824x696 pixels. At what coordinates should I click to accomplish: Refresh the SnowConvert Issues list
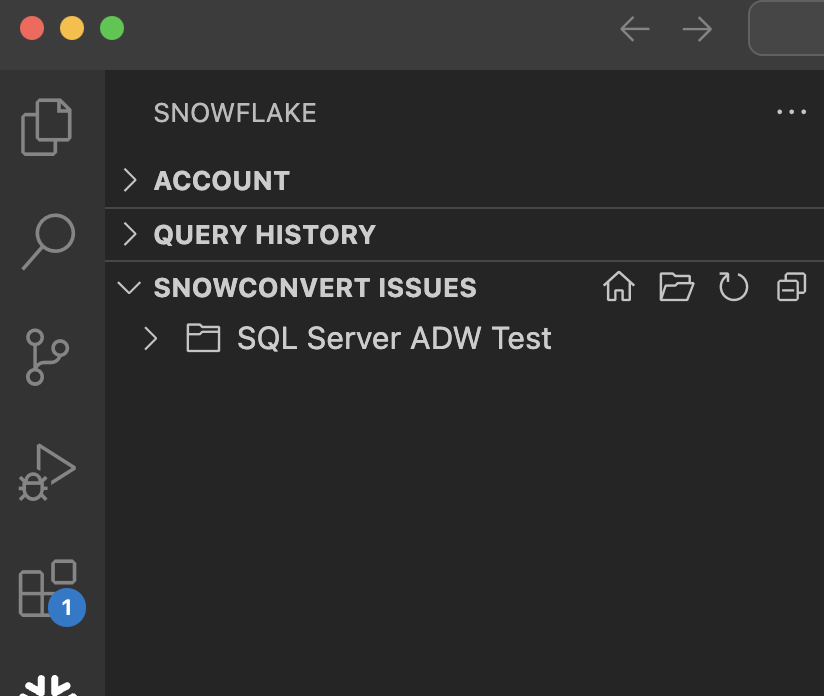click(733, 287)
